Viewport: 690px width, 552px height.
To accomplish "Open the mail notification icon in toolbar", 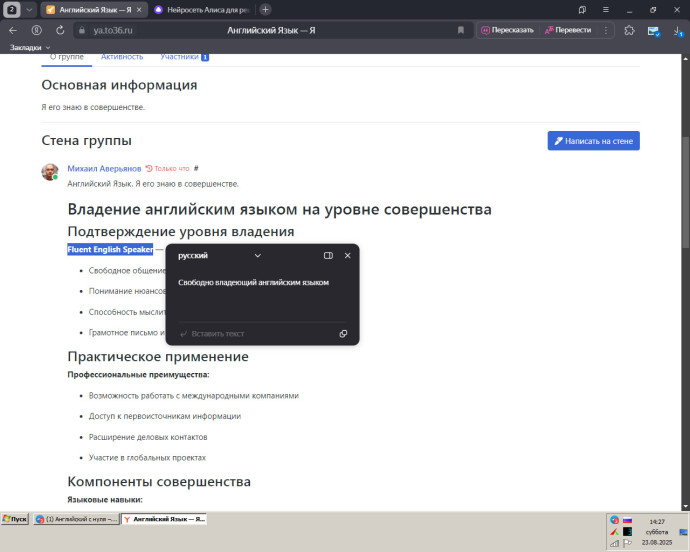I will coord(653,31).
